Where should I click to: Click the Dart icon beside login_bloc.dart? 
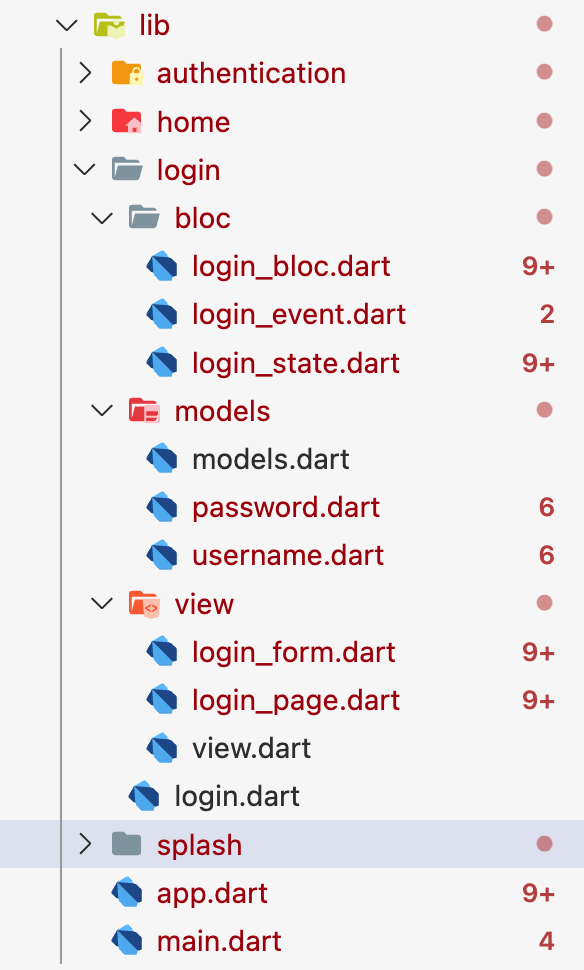[x=162, y=266]
